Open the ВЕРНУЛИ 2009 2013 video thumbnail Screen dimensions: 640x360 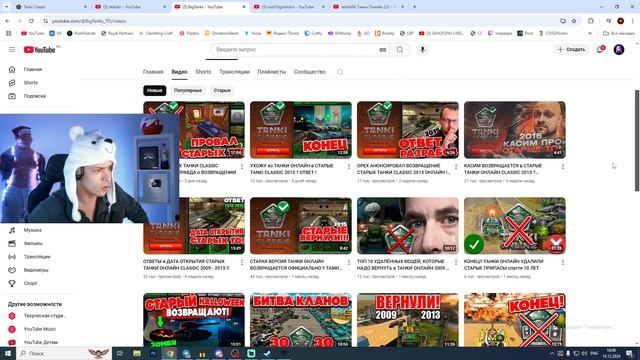coord(408,320)
